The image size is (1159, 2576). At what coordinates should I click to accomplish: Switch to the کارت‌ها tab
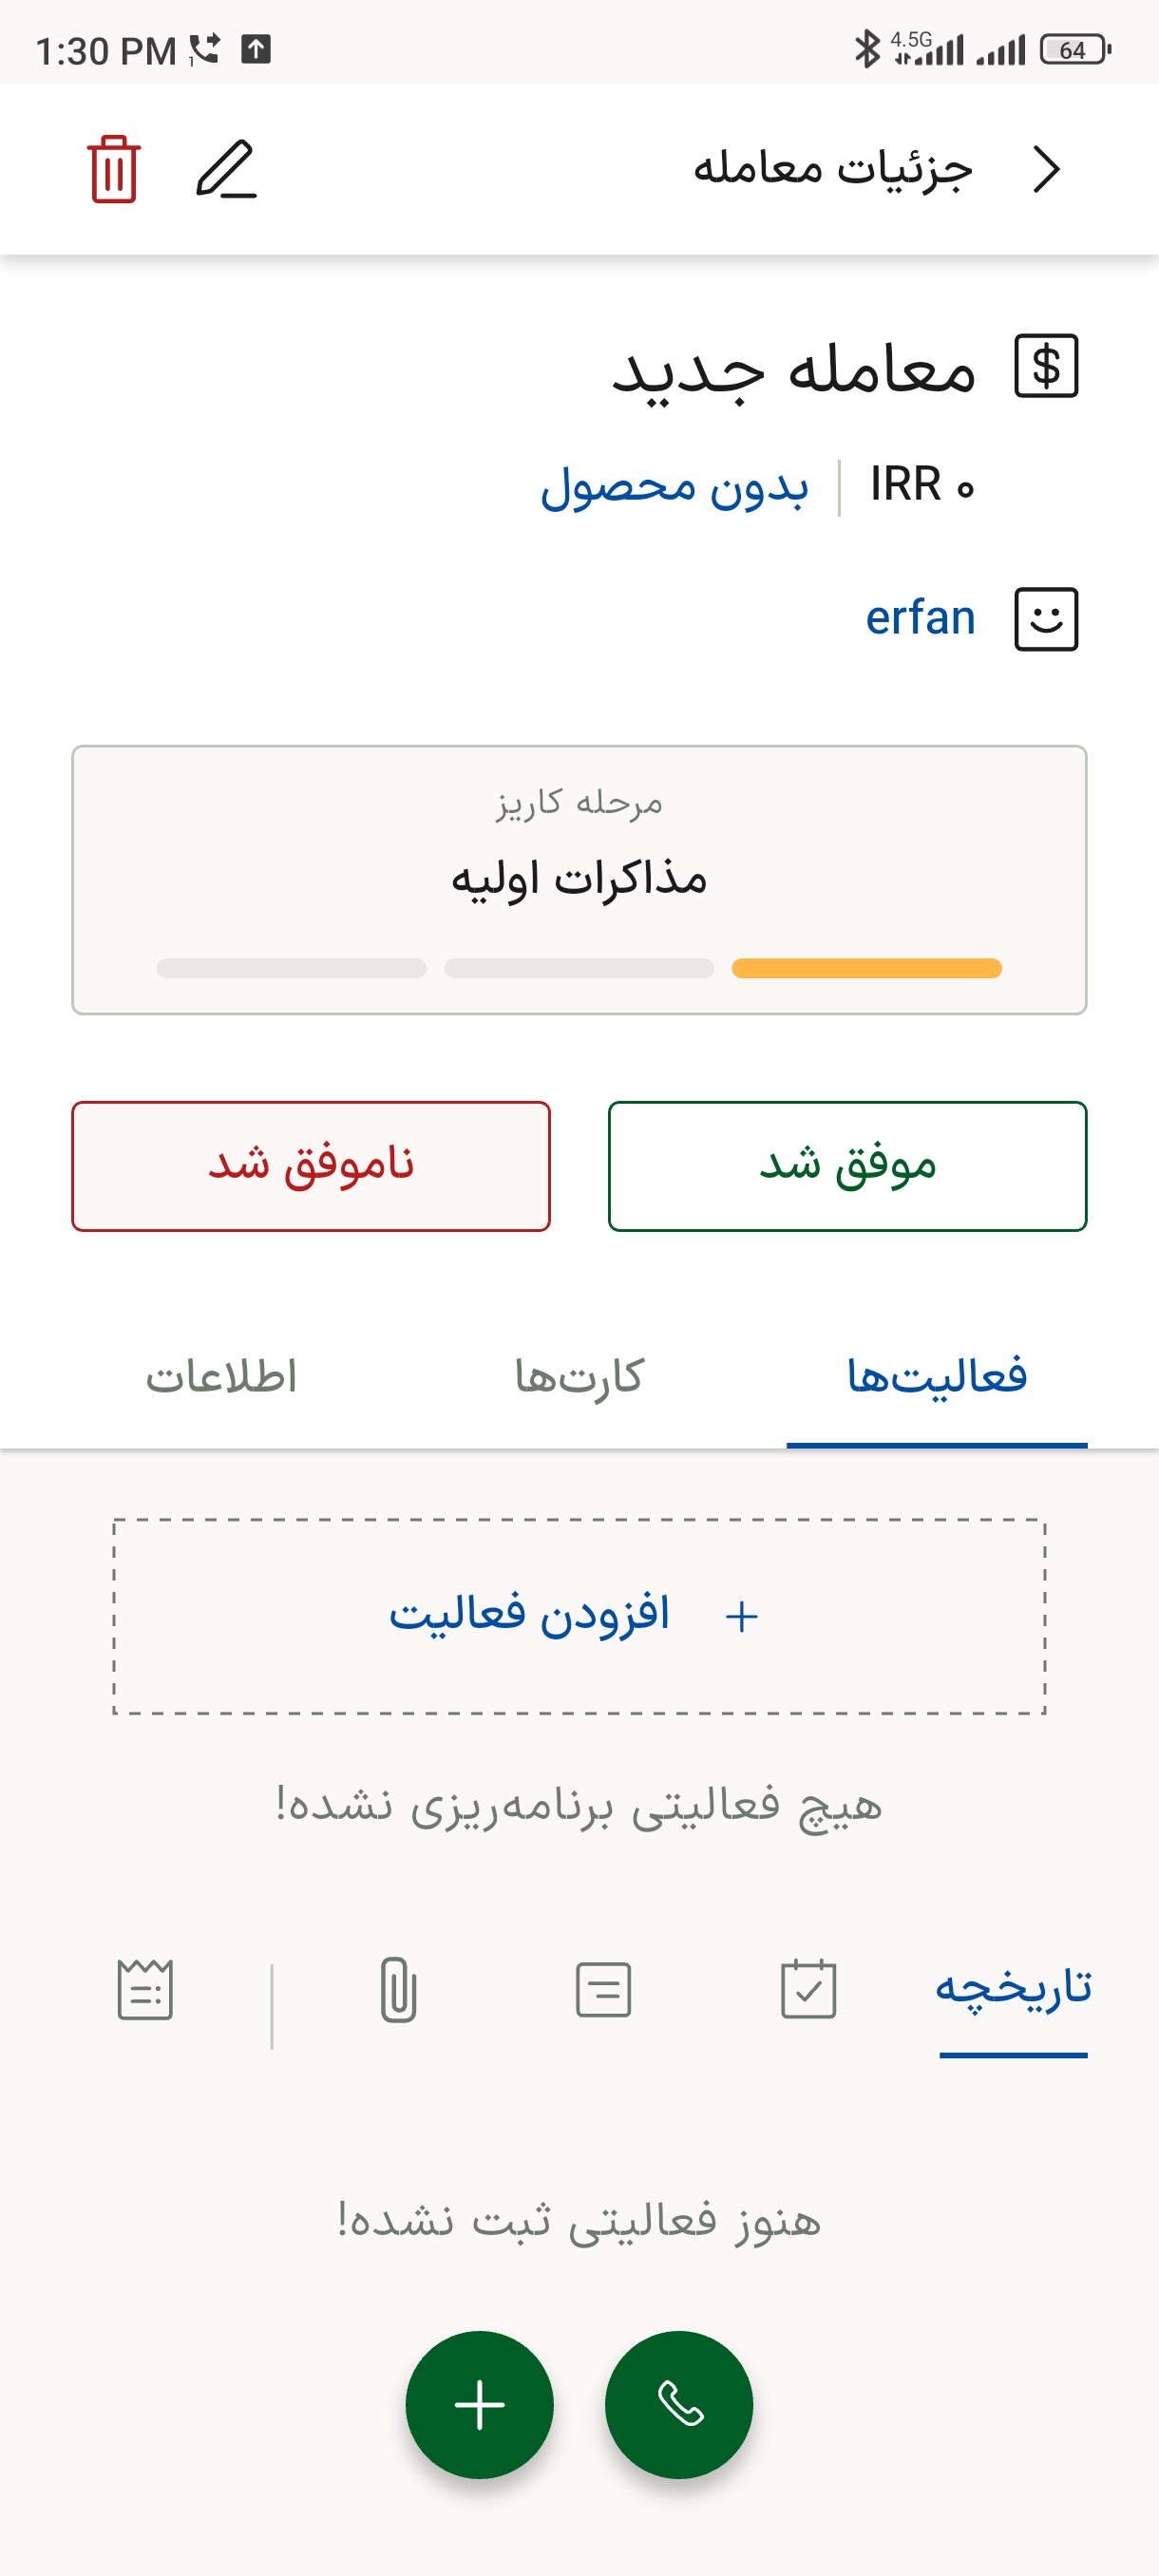(579, 1377)
